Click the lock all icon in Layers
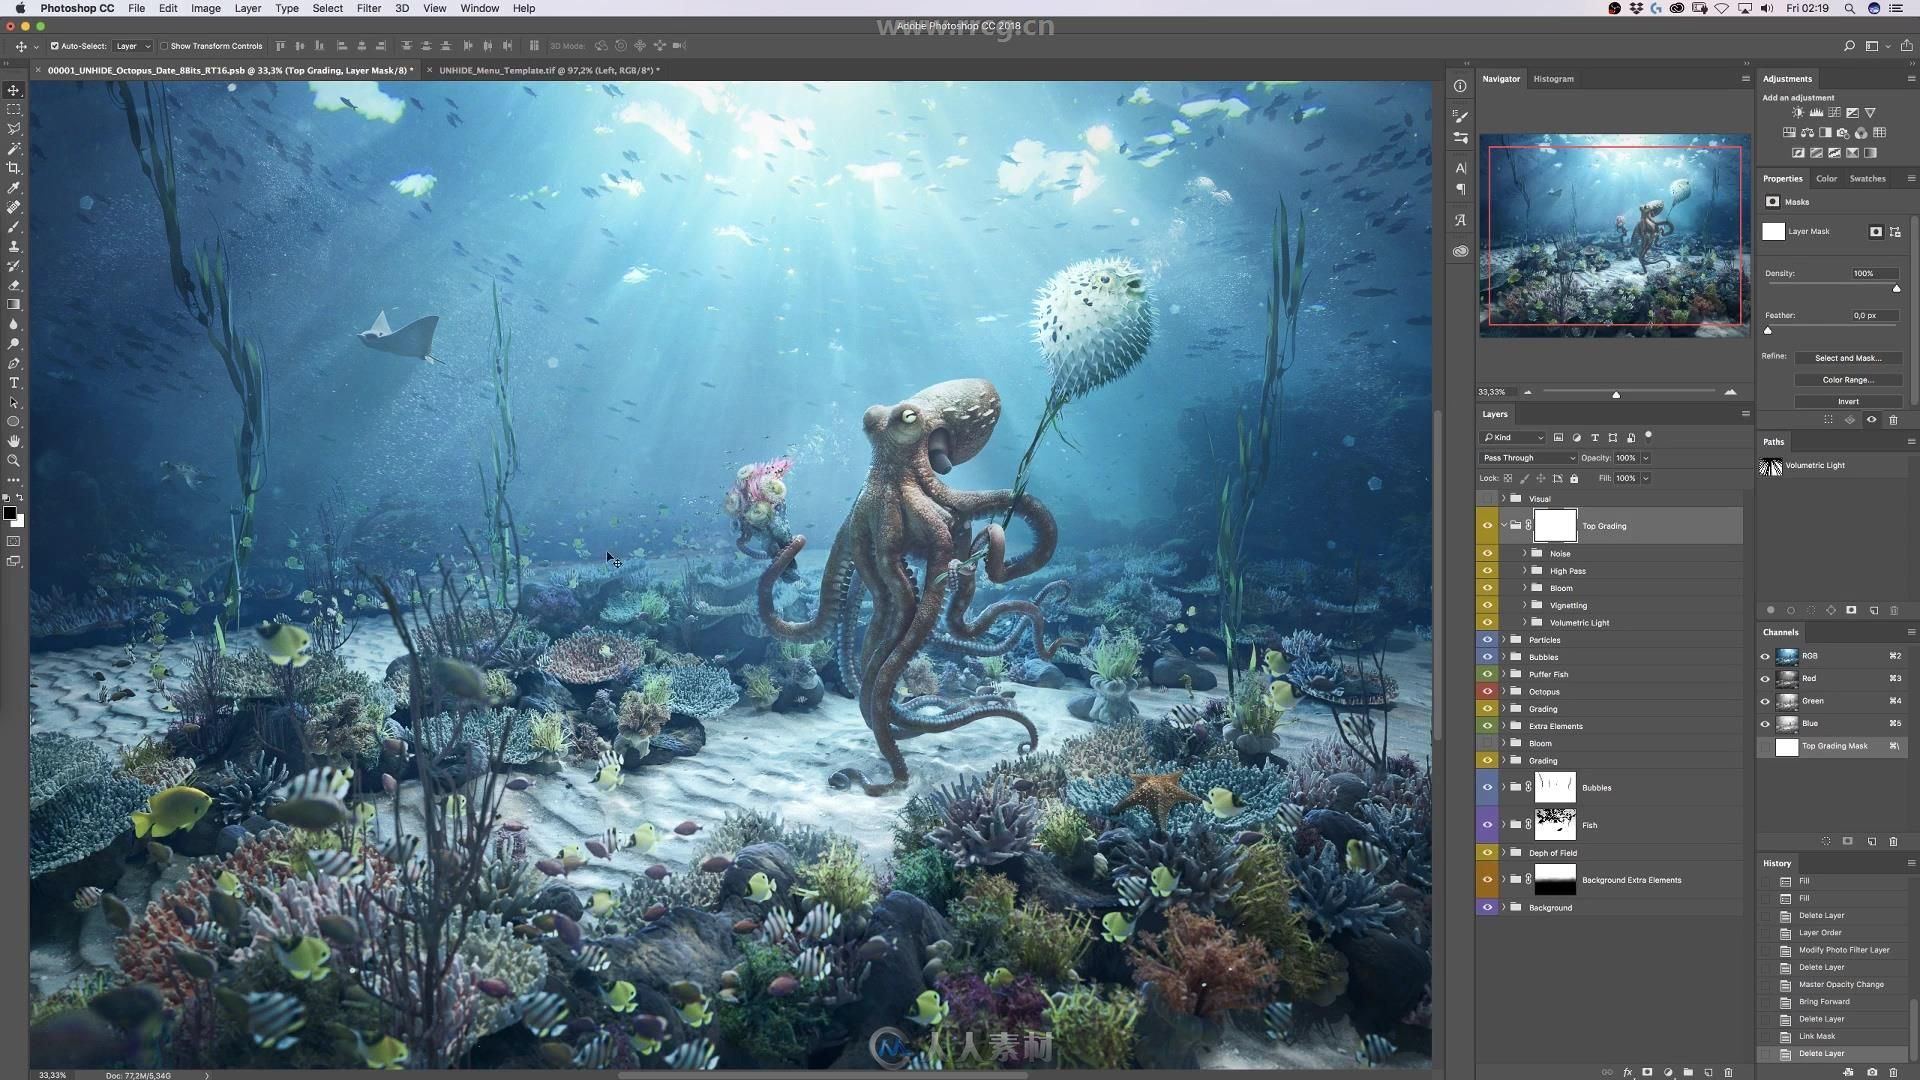 click(1574, 478)
